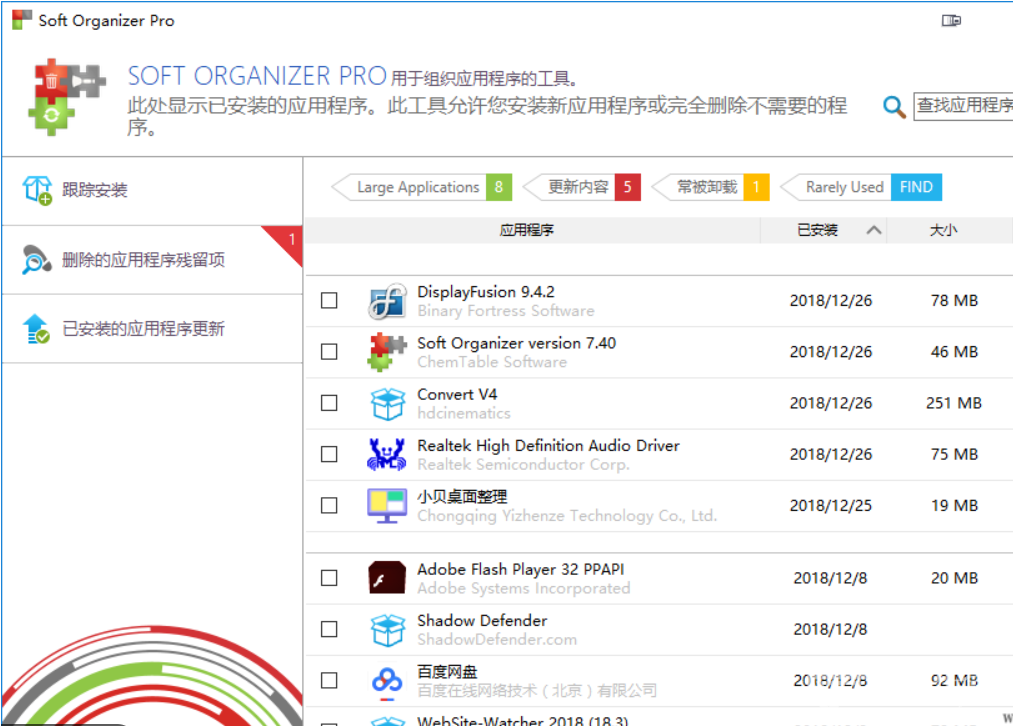Tick the 小贝桌面整理 checkbox
1013x726 pixels.
[x=329, y=505]
